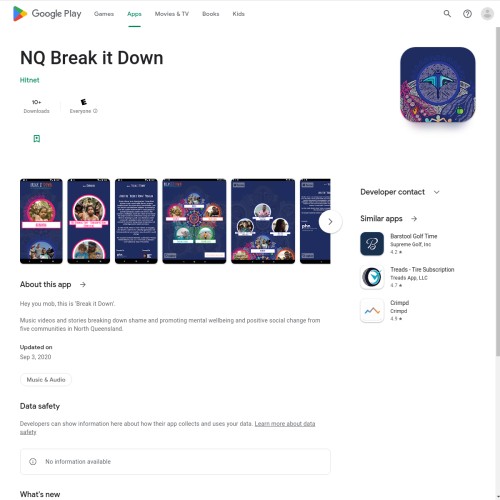
Task: Click the NQ Break it Down app icon
Action: [438, 85]
